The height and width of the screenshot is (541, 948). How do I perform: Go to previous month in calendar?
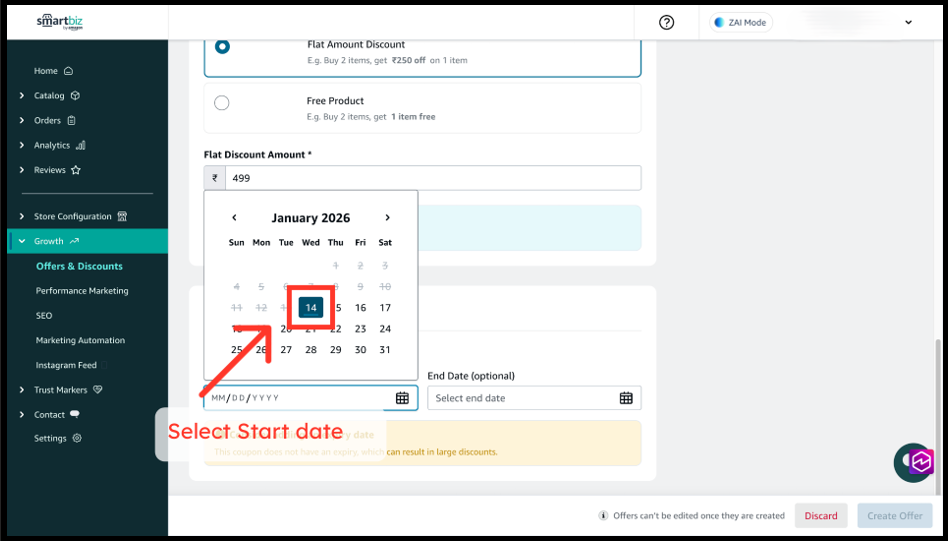234,218
